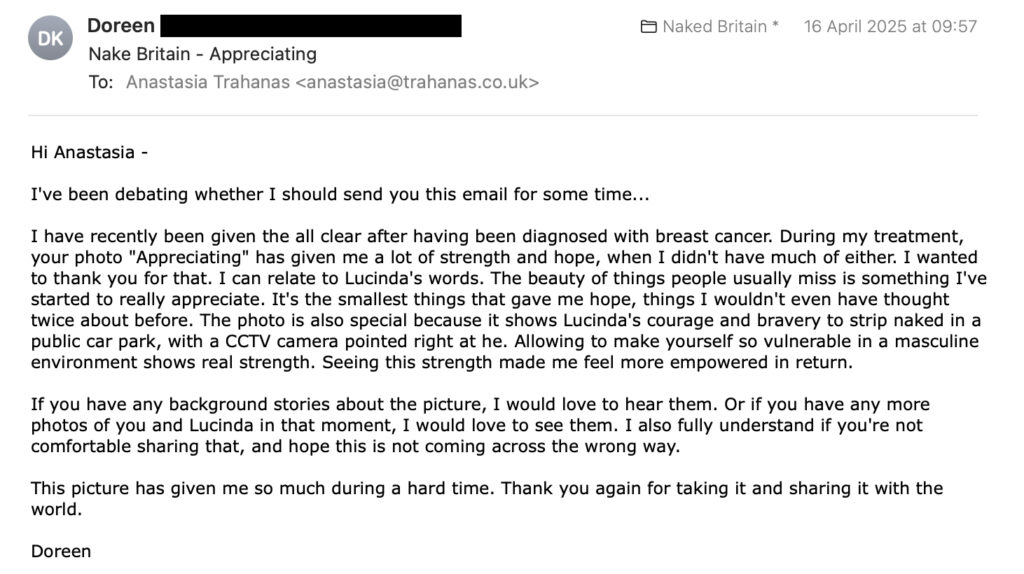Image resolution: width=1024 pixels, height=574 pixels.
Task: Click the To: field label
Action: (x=101, y=82)
